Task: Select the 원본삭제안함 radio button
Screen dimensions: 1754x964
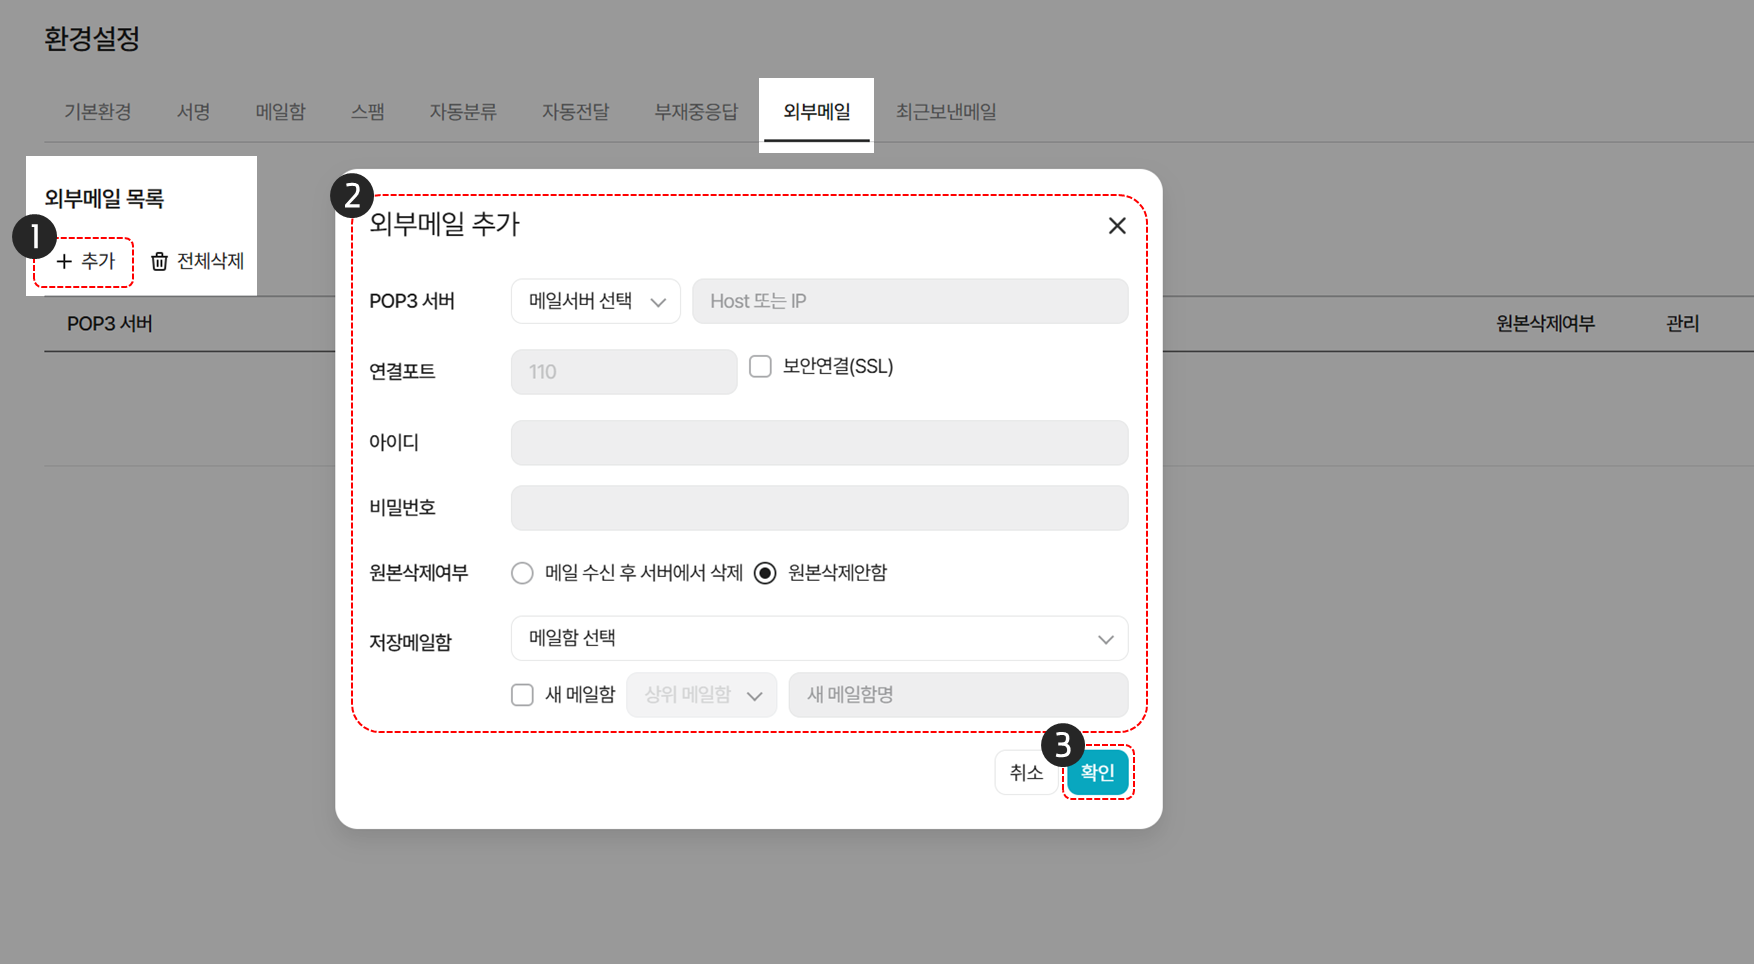Action: point(765,573)
